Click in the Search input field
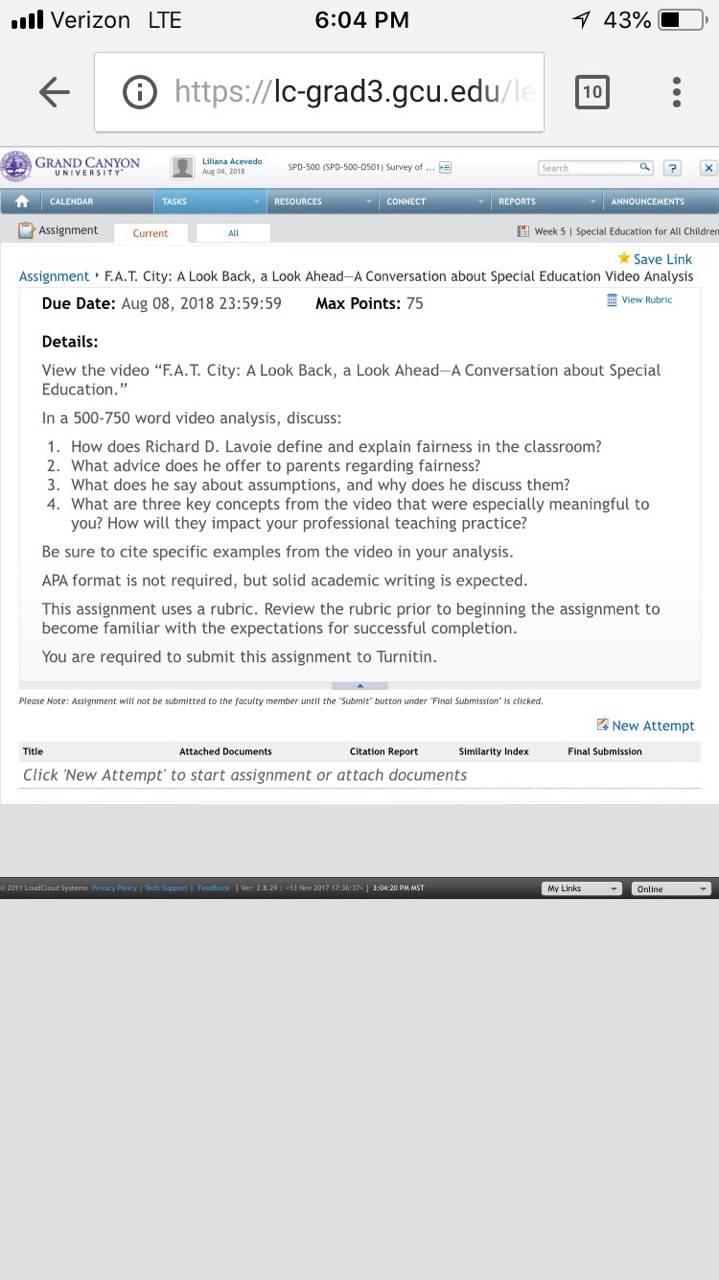This screenshot has width=719, height=1280. tap(588, 167)
